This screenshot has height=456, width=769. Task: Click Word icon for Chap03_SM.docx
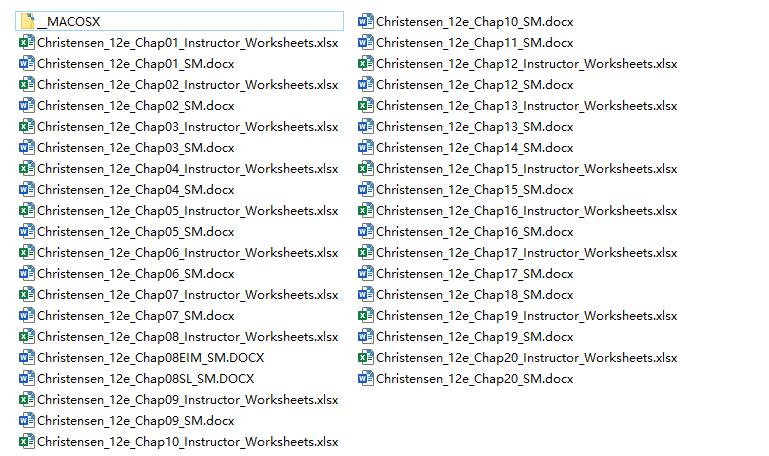coord(26,147)
